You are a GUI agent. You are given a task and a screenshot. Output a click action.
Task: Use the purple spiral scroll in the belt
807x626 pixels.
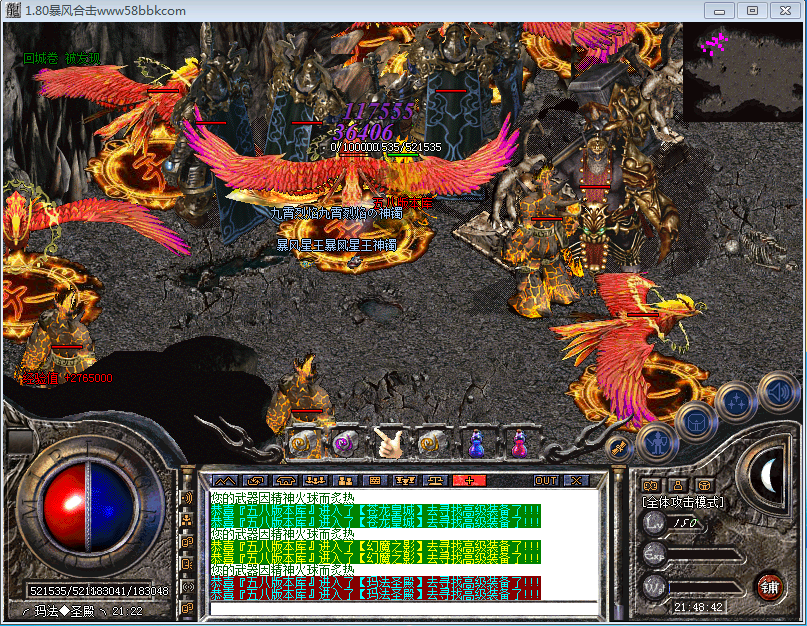344,444
